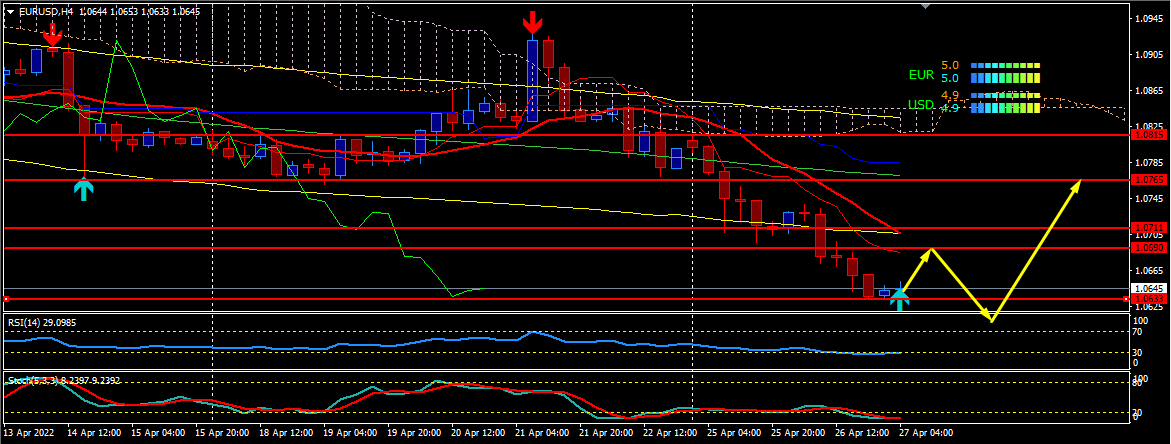Click the 21 Apr 04:00 time axis label
The image size is (1171, 444).
tap(540, 436)
